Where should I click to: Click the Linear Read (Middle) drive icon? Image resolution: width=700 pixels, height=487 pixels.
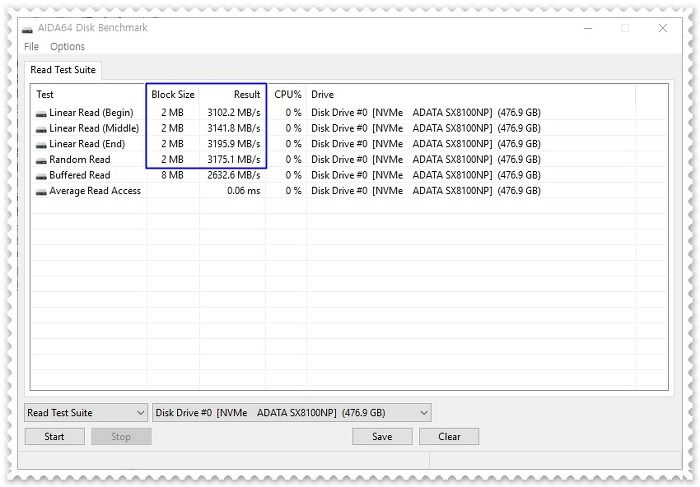(41, 129)
